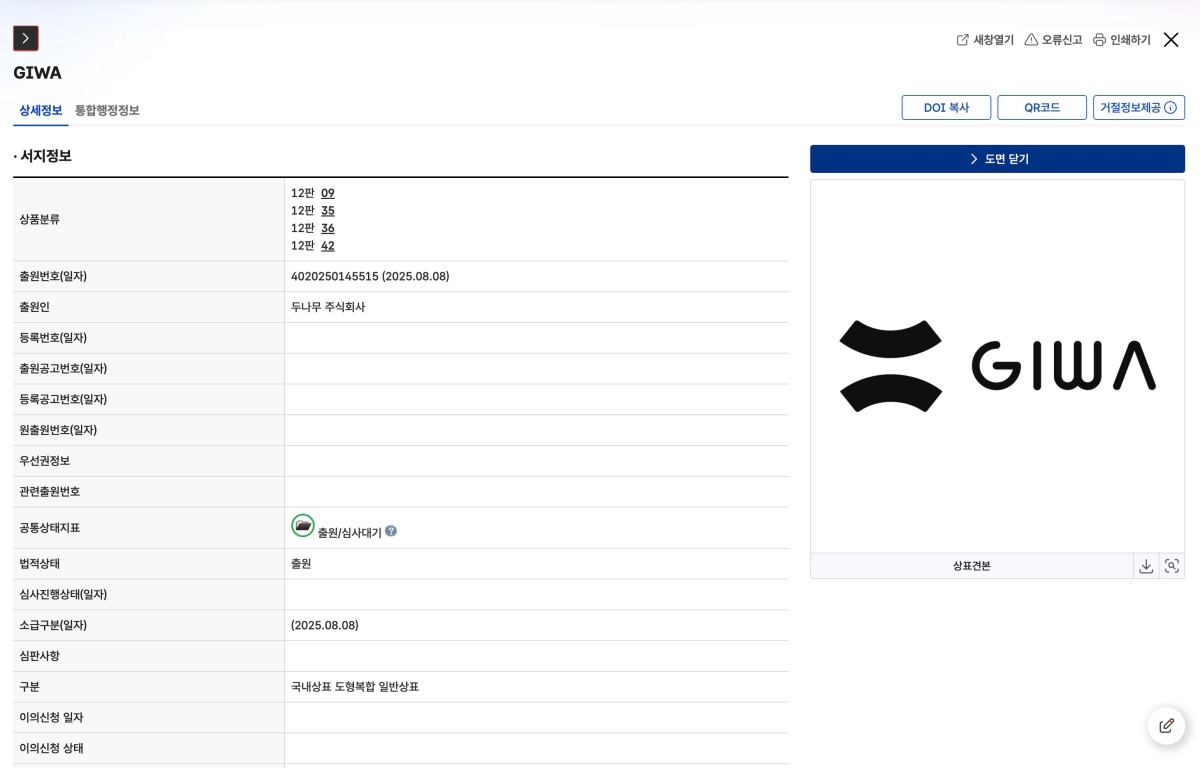Click the 우선권정보 row label
Image resolution: width=1200 pixels, height=768 pixels.
pos(45,461)
